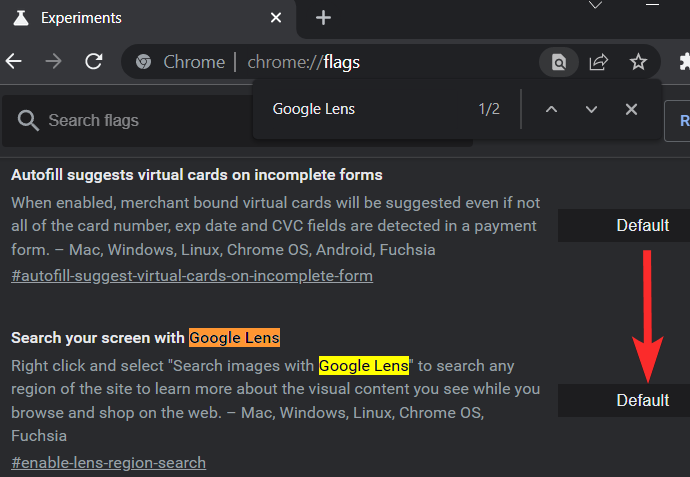Reload the chrome://flags page
The width and height of the screenshot is (690, 477).
(94, 62)
